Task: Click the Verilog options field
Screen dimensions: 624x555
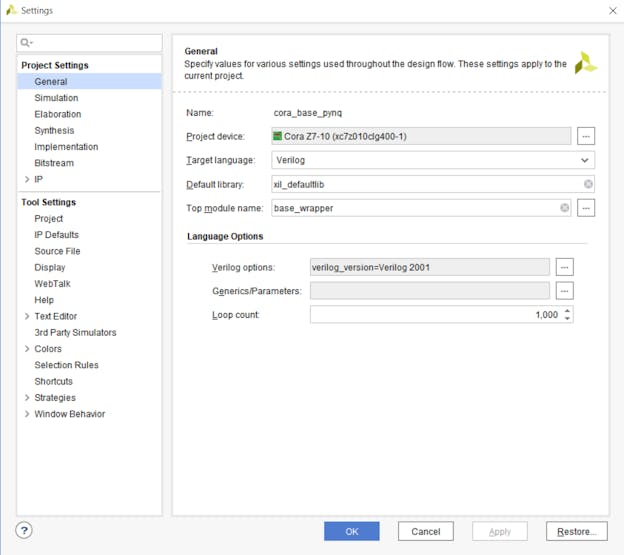Action: click(430, 267)
